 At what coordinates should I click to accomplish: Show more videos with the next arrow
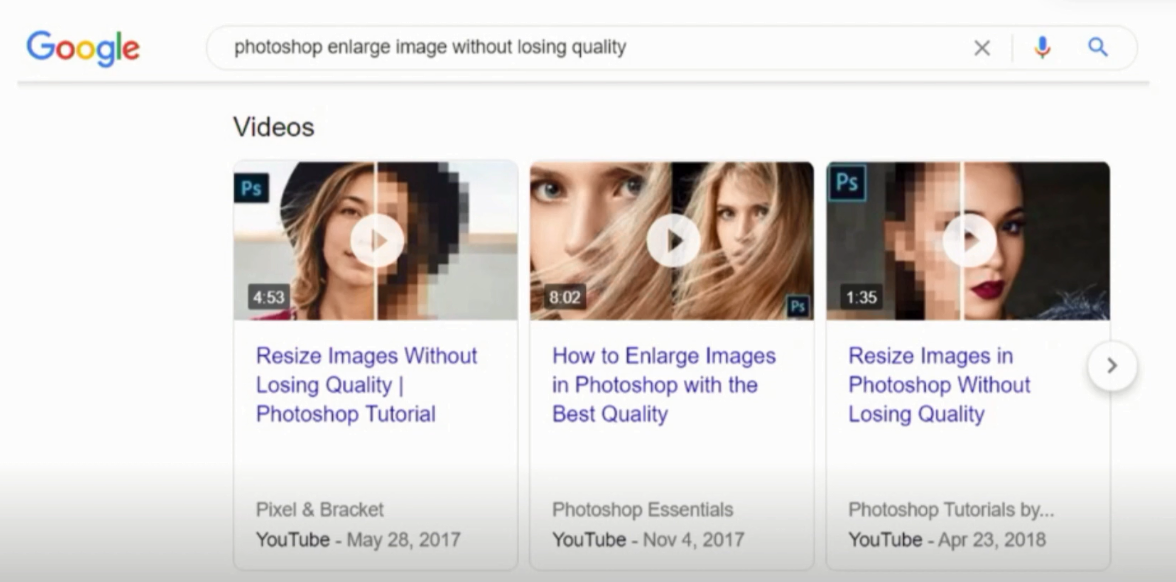(1112, 365)
